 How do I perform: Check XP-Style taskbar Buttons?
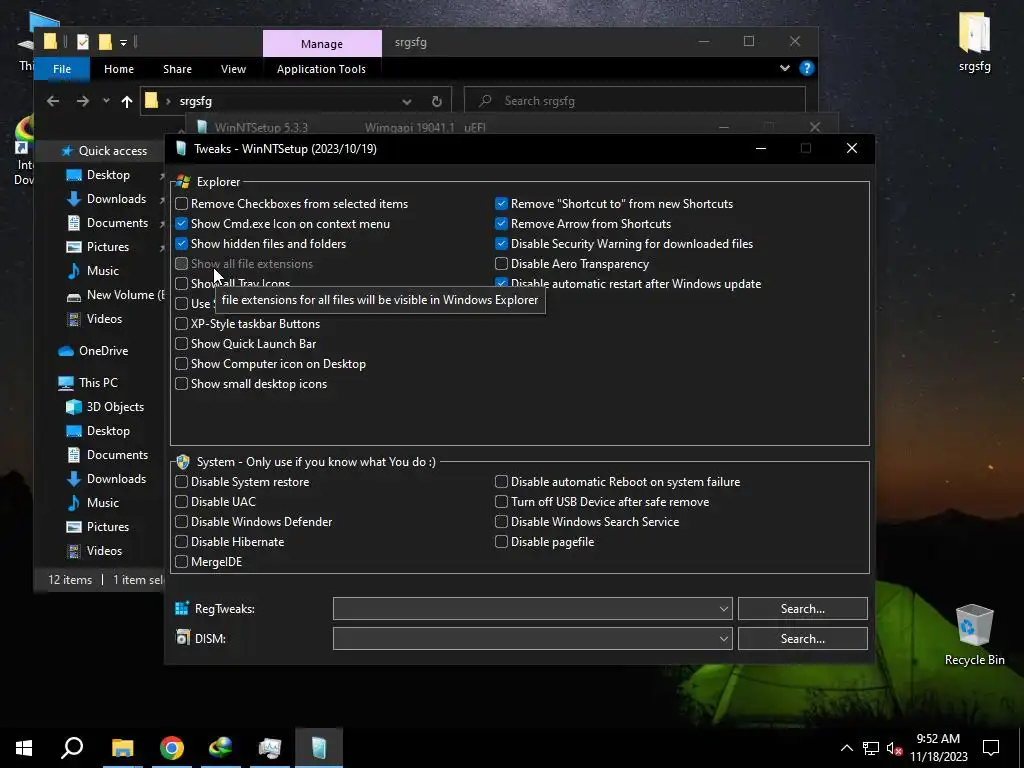(x=182, y=324)
